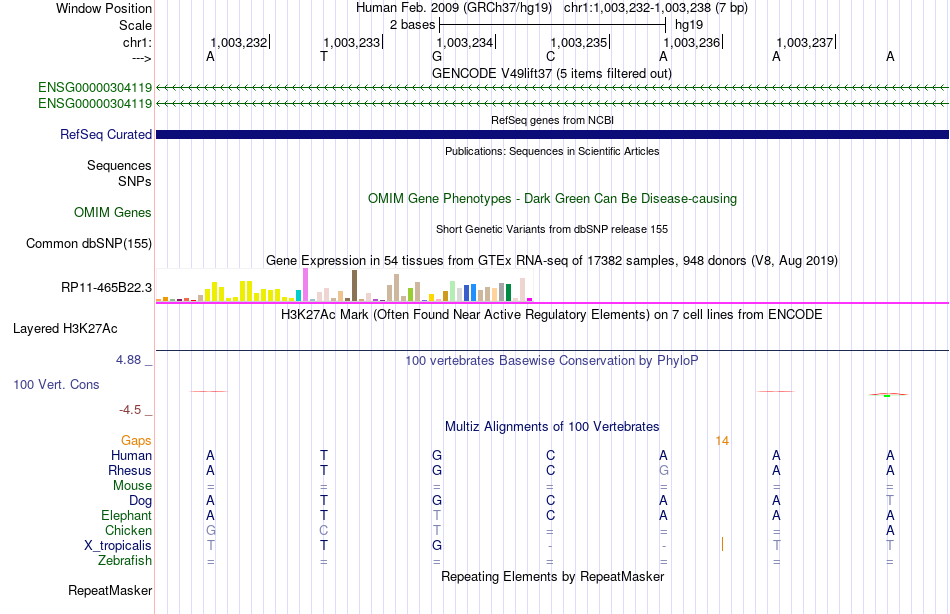This screenshot has width=950, height=614.
Task: Click the faded C in Chicken row
Action: [x=324, y=530]
